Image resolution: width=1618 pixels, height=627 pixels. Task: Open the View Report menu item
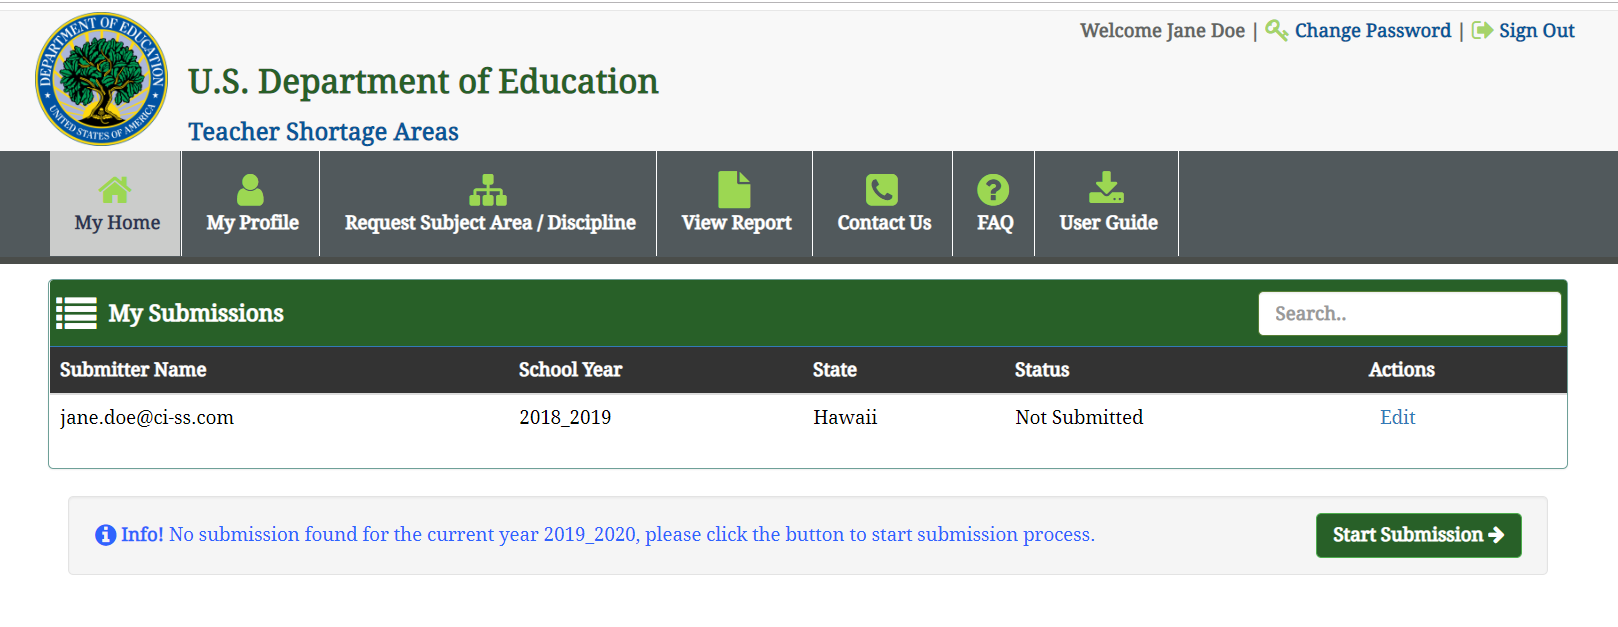tap(736, 222)
